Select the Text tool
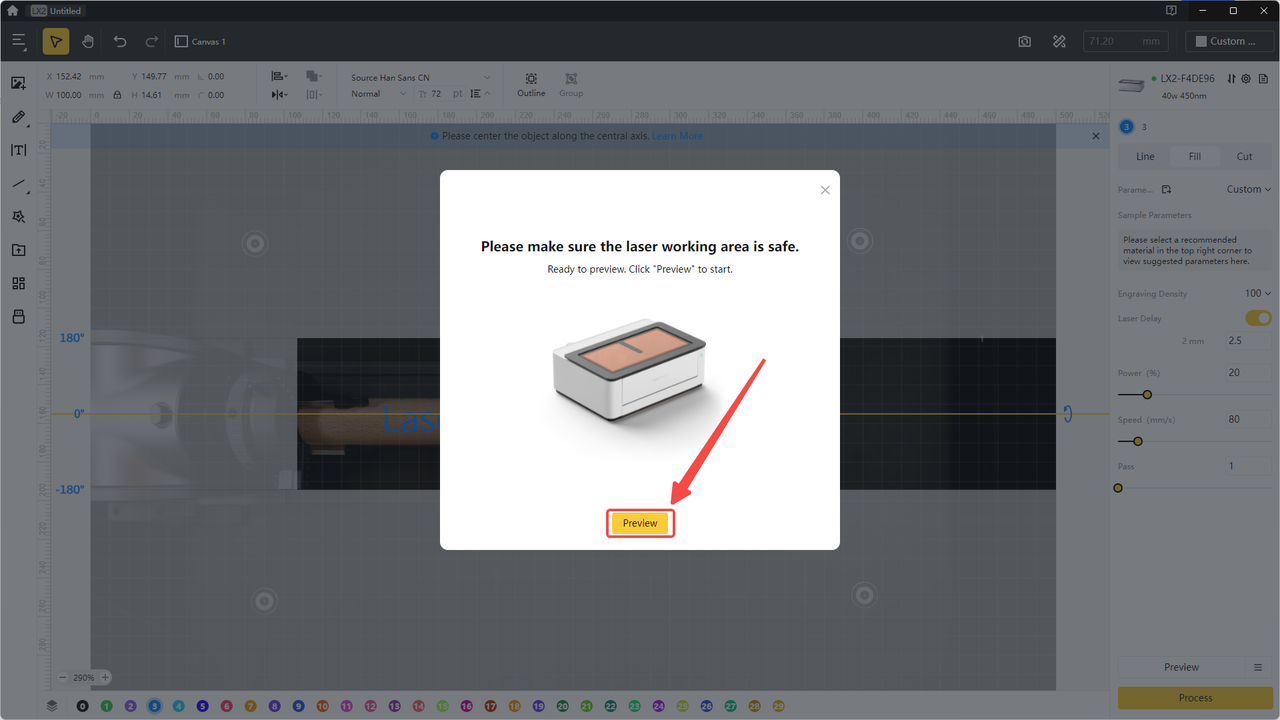Image resolution: width=1280 pixels, height=720 pixels. (18, 150)
